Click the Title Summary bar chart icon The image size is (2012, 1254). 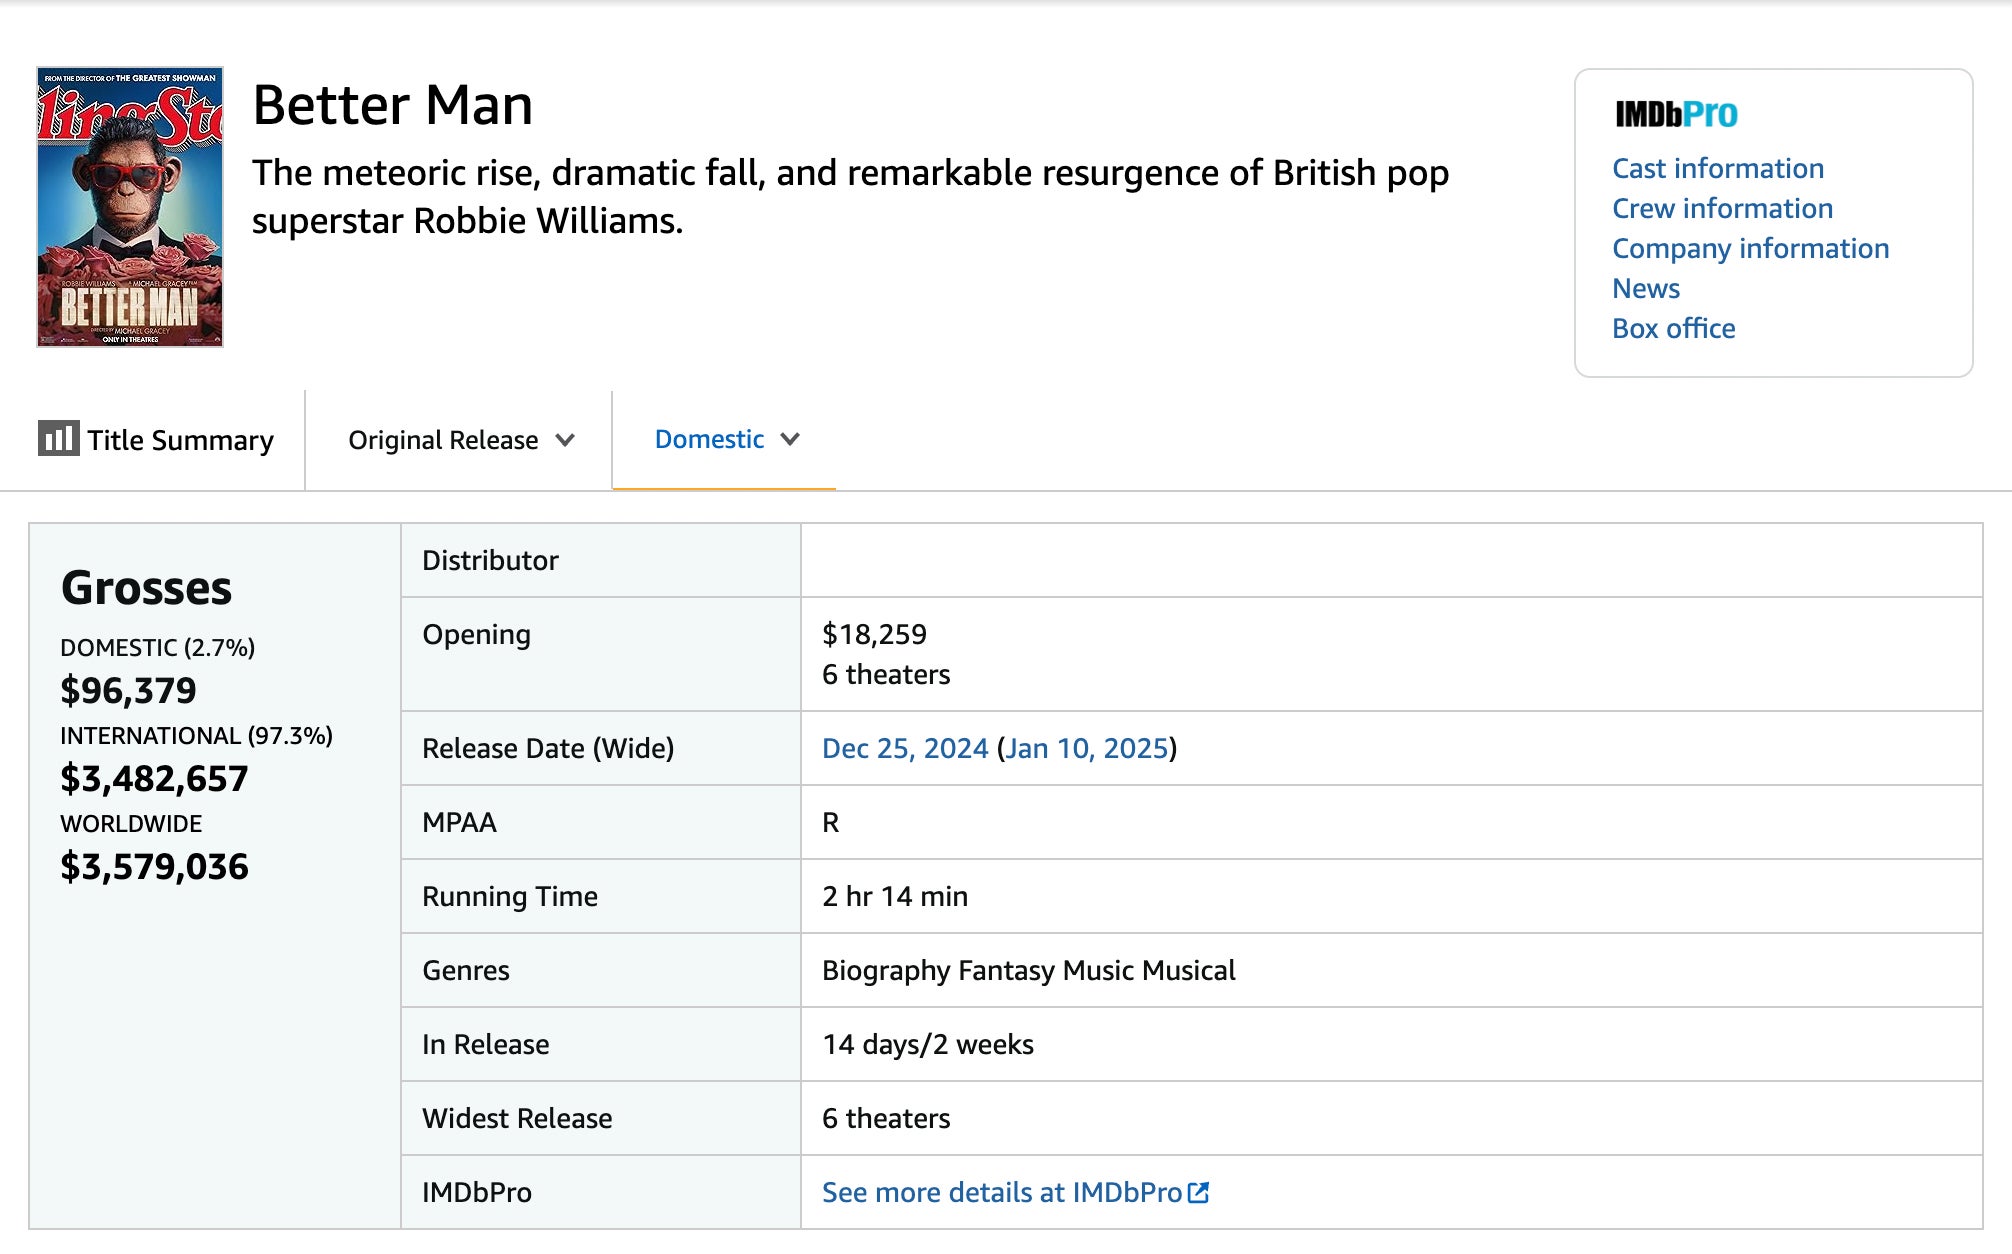pyautogui.click(x=58, y=438)
